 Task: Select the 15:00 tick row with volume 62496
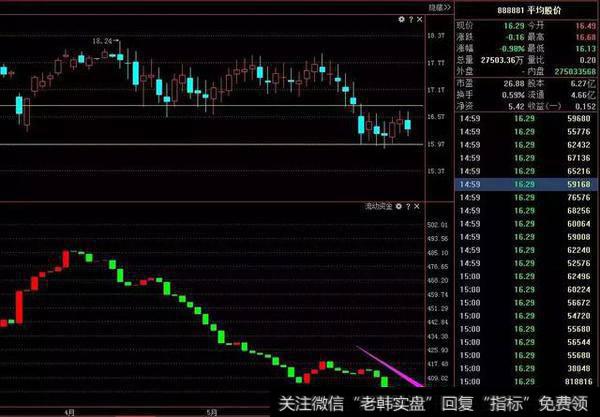click(x=526, y=277)
